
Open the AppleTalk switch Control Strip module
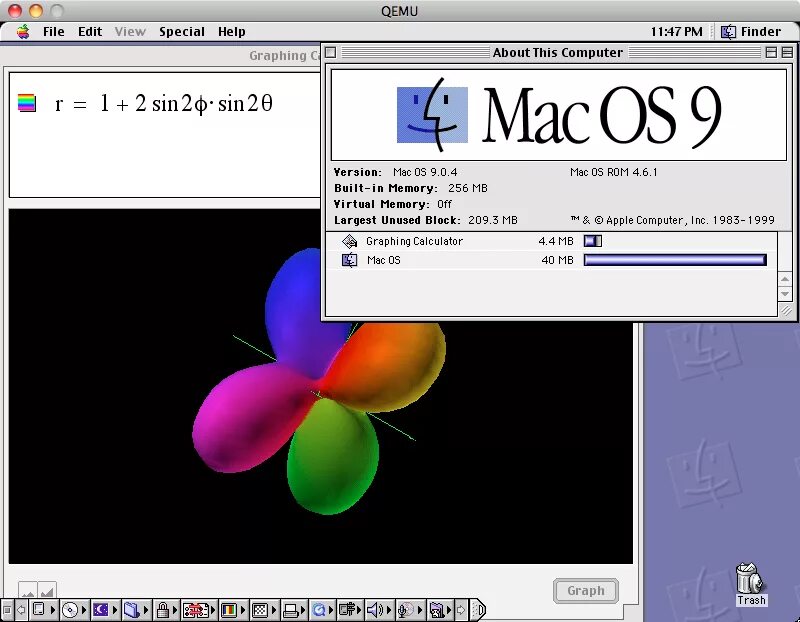click(x=43, y=610)
